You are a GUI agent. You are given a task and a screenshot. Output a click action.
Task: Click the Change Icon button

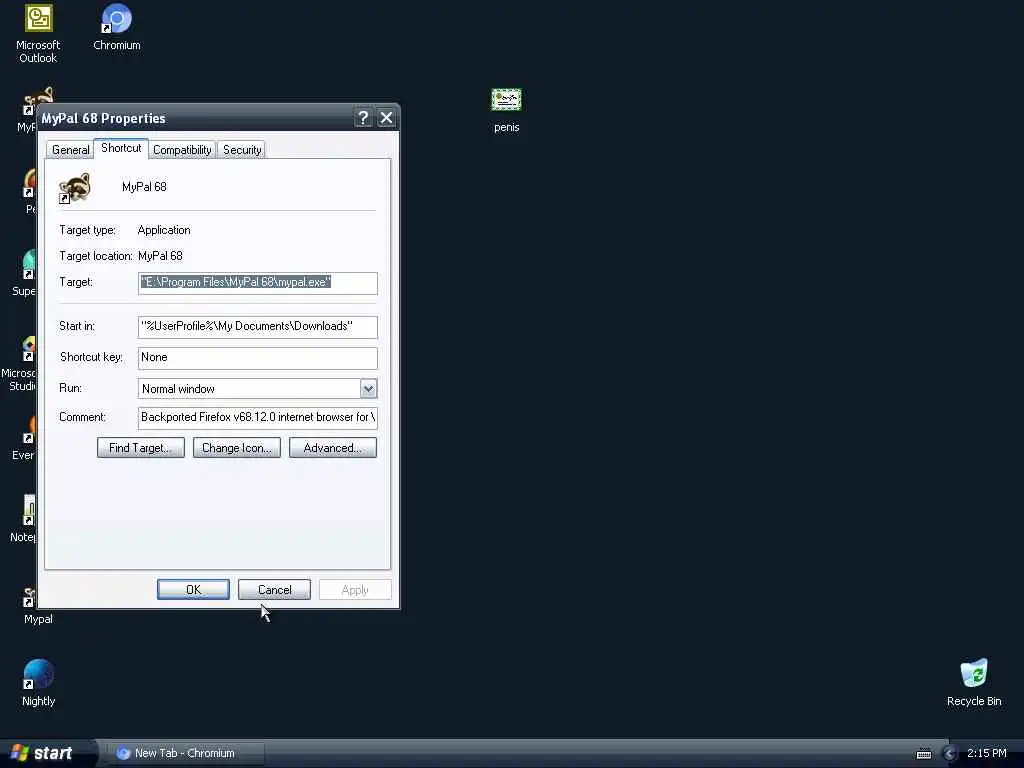point(236,448)
